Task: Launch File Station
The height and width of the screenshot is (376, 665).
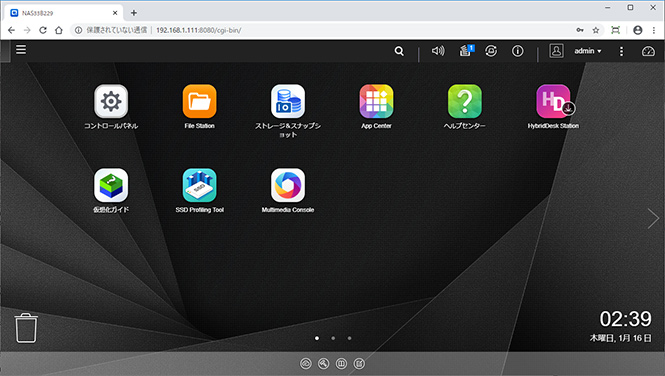Action: coord(199,101)
